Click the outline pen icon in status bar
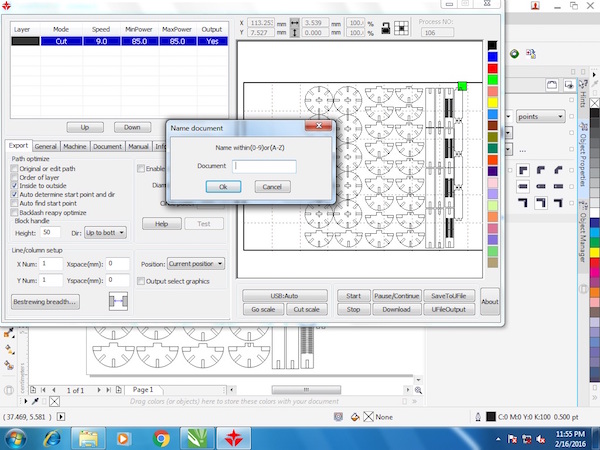 [x=478, y=417]
